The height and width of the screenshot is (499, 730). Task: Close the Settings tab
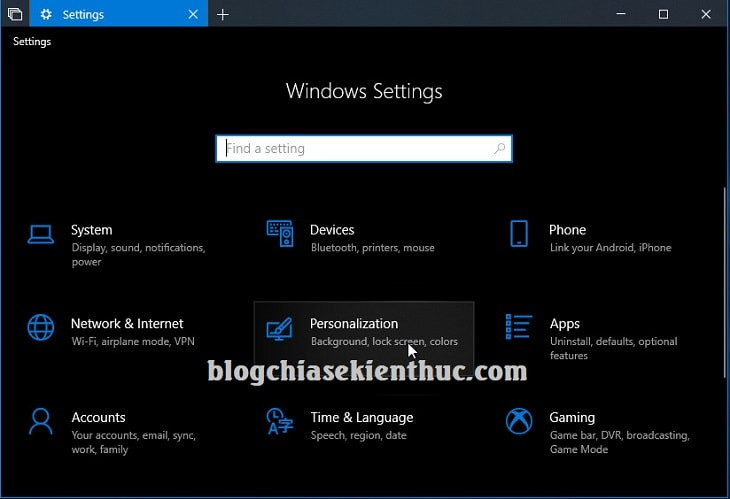pyautogui.click(x=193, y=14)
